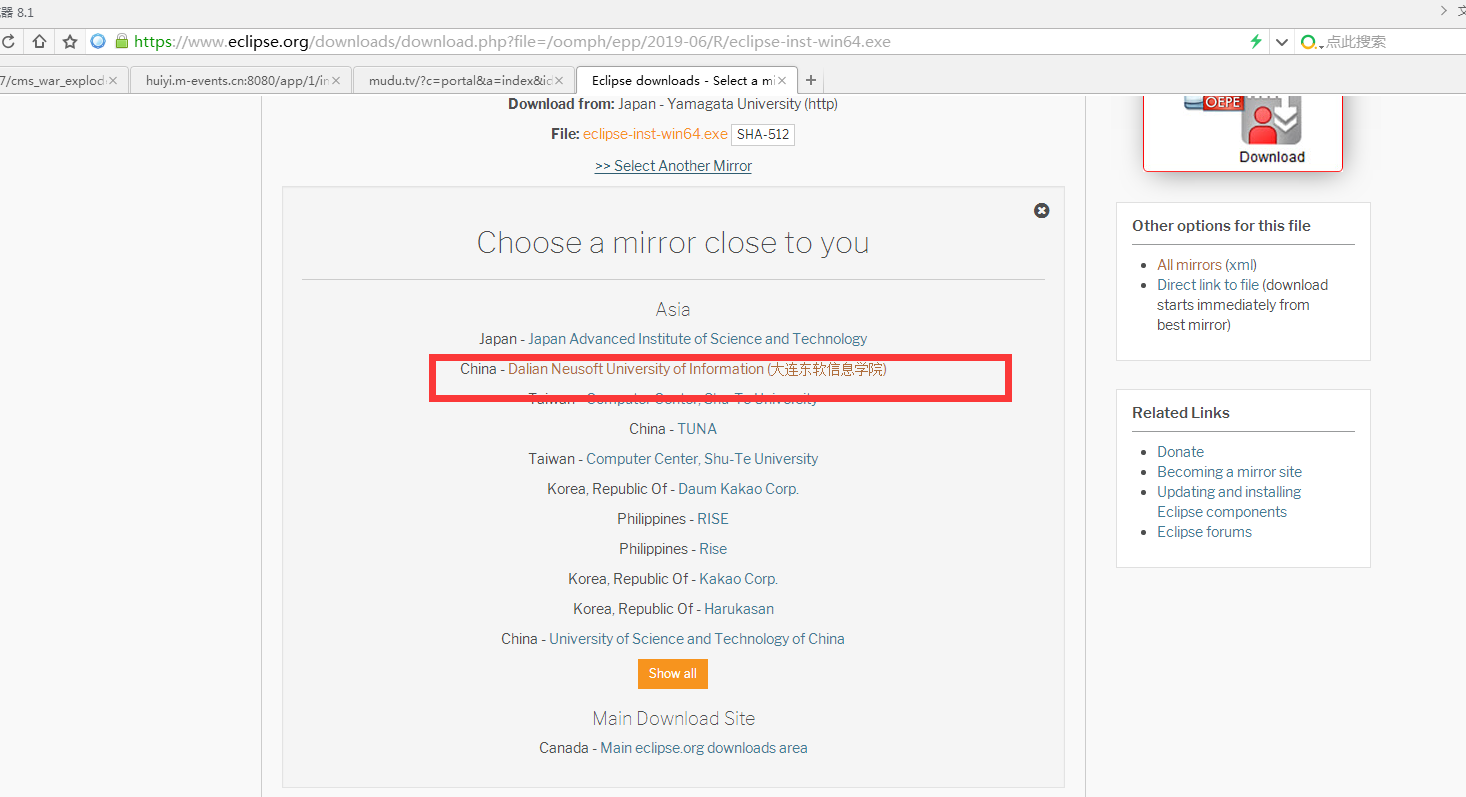
Task: Select the Korea "Kakao Corp." mirror without Daum
Action: [x=738, y=579]
